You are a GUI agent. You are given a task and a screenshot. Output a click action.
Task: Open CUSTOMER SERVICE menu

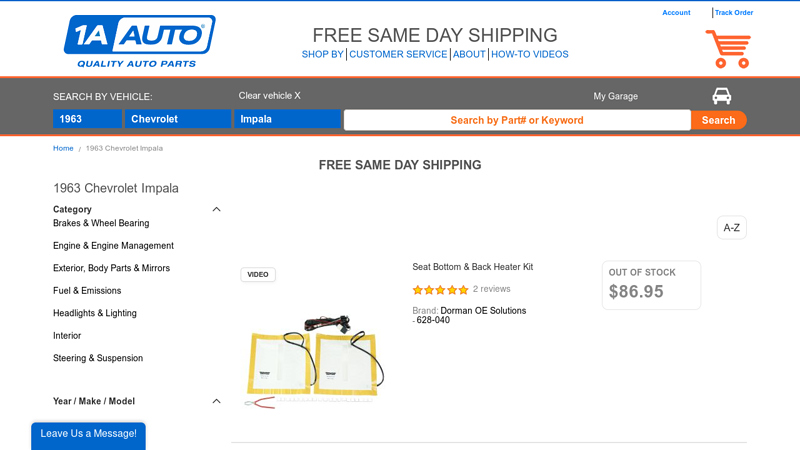click(x=398, y=54)
